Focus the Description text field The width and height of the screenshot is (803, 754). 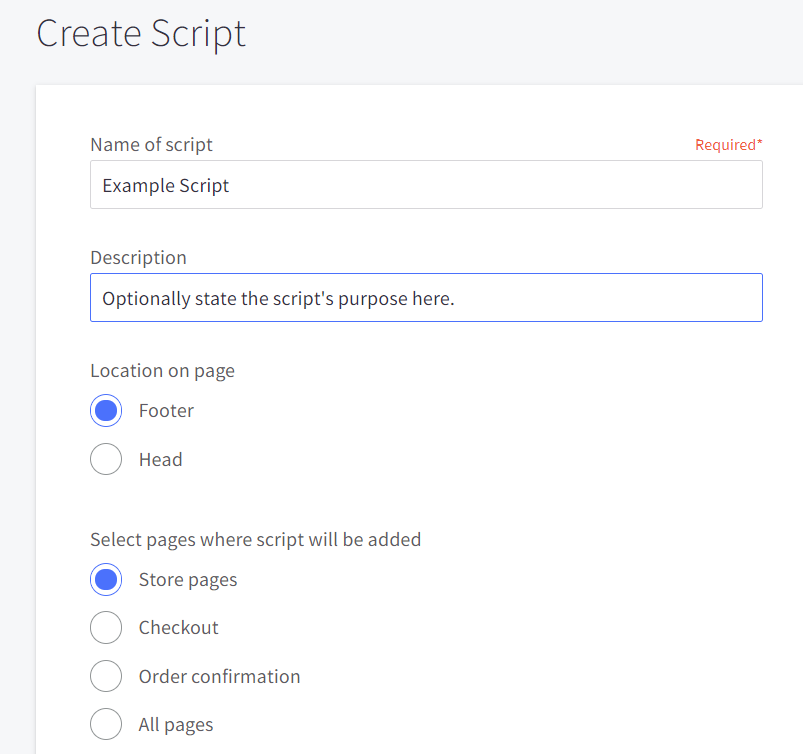point(426,298)
